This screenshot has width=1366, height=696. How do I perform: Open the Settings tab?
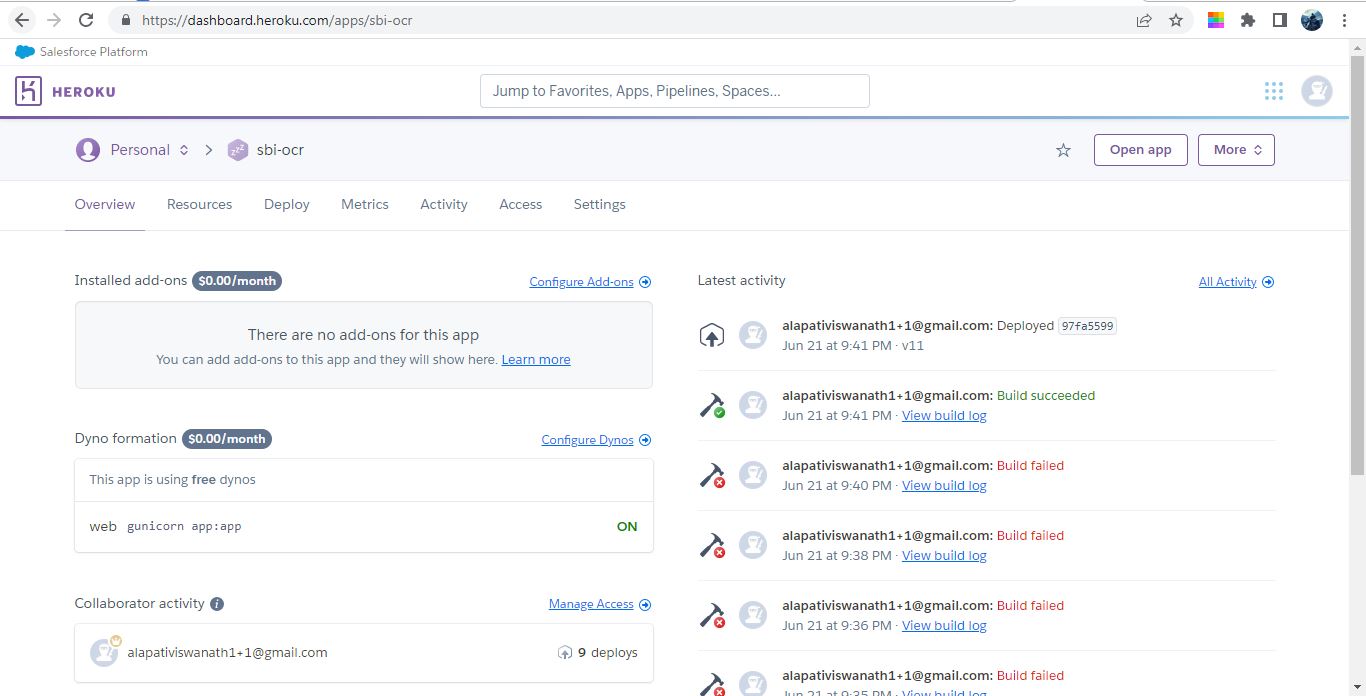coord(600,204)
